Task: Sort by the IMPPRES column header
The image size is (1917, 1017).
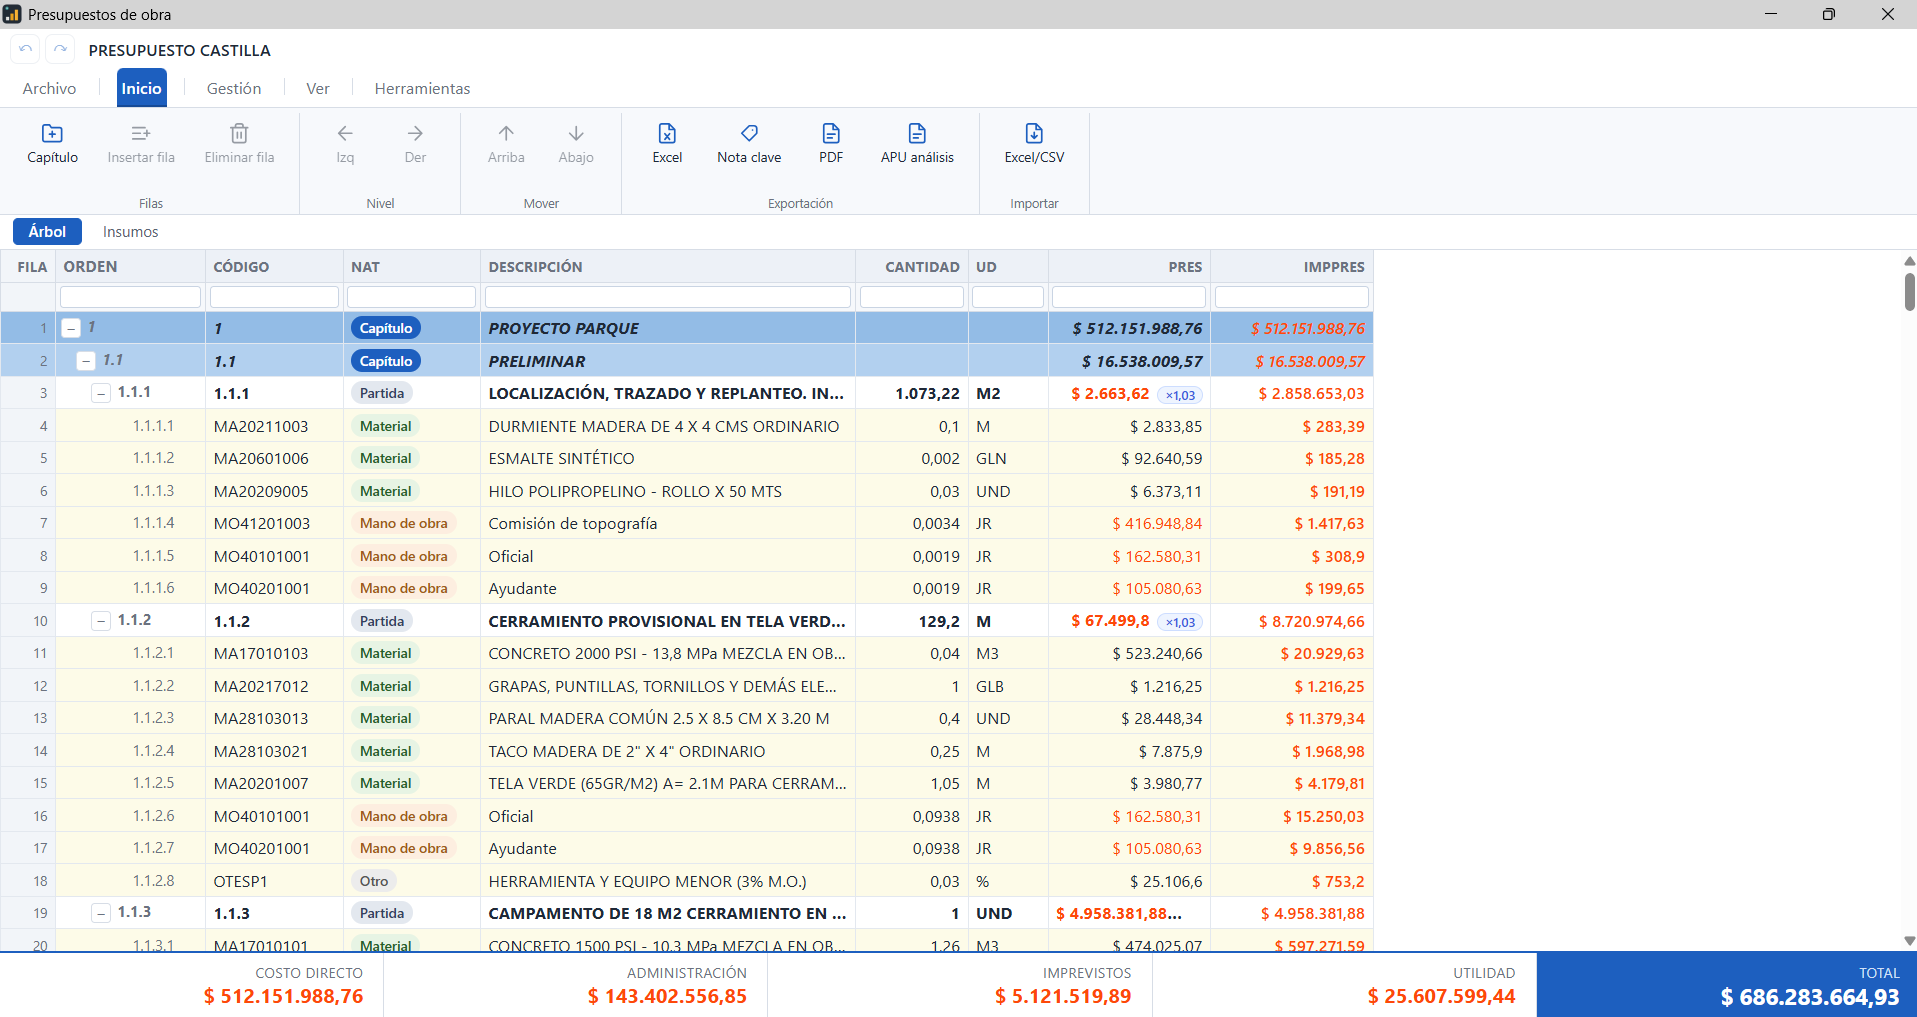Action: pyautogui.click(x=1291, y=266)
